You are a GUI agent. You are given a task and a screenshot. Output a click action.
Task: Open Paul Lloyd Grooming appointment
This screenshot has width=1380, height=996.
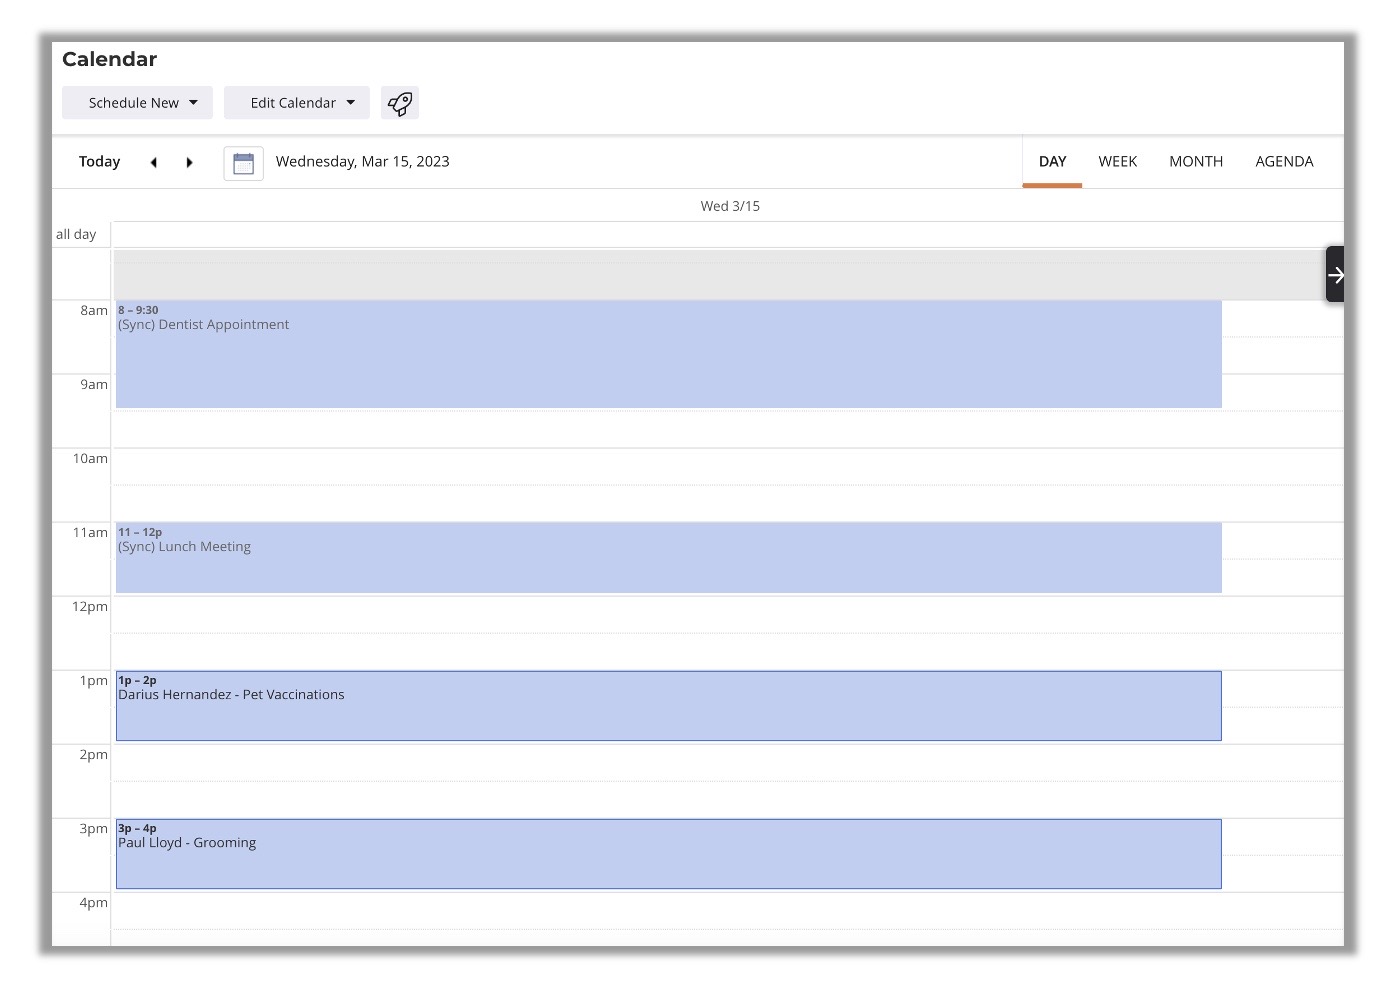coord(669,854)
